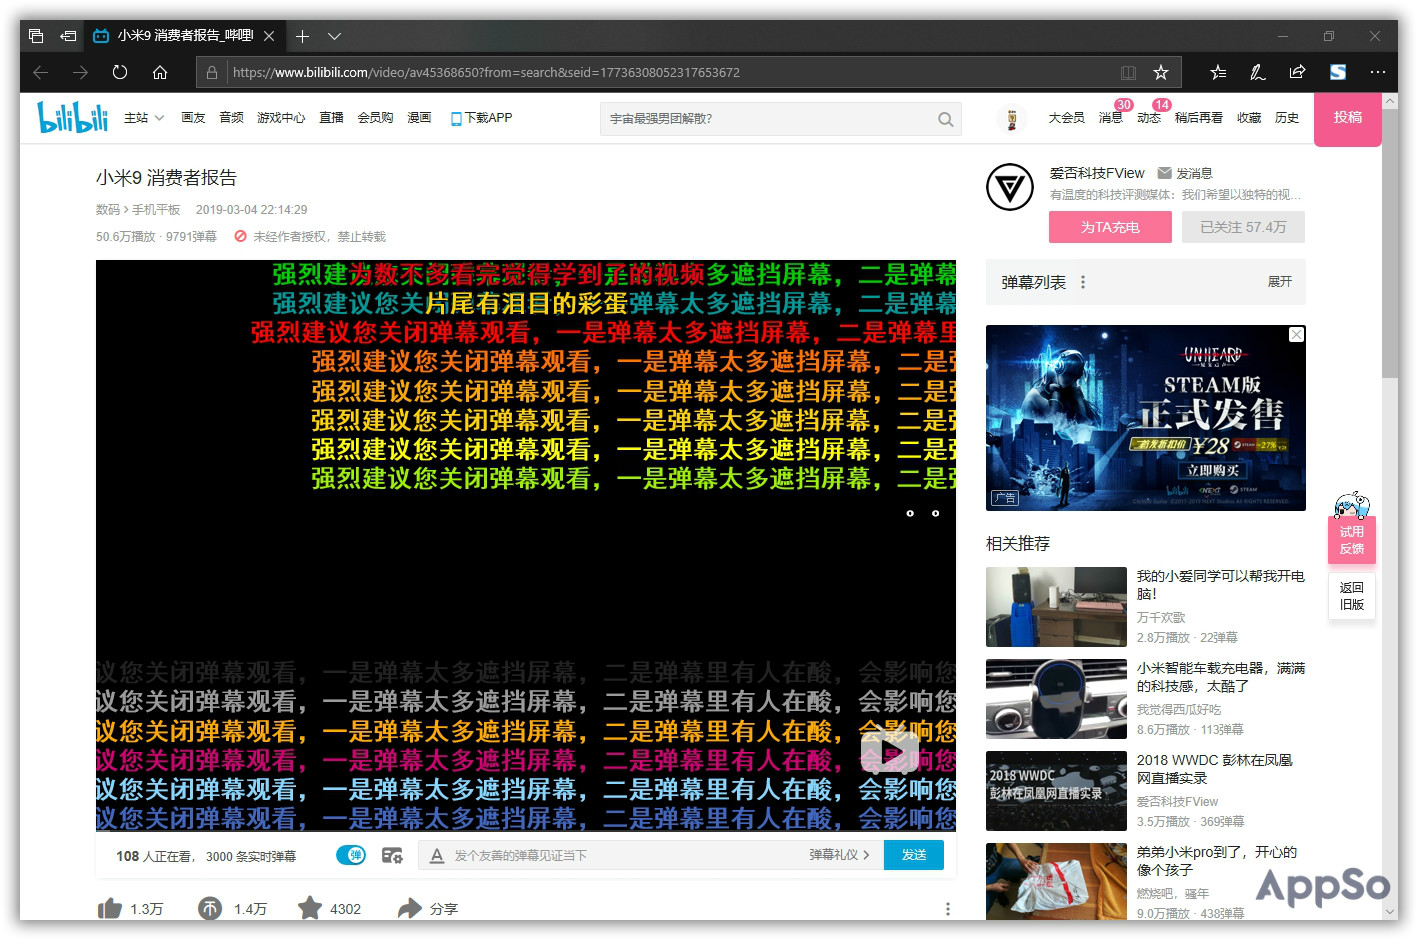Toggle the danmaku on/off switch
Screen dimensions: 1418x940
point(351,855)
